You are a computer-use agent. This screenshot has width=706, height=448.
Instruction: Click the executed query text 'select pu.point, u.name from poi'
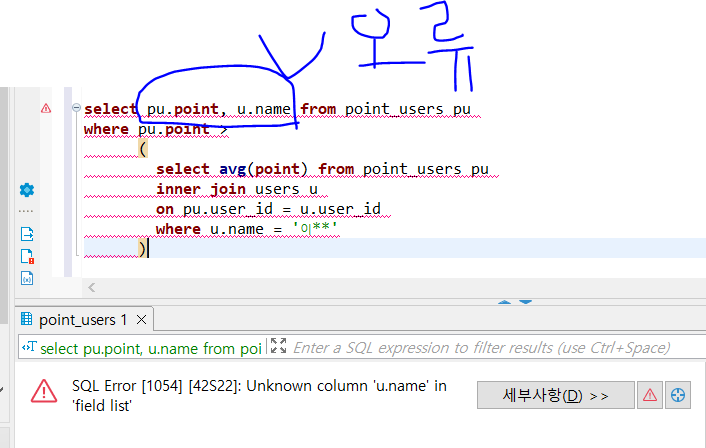click(151, 348)
